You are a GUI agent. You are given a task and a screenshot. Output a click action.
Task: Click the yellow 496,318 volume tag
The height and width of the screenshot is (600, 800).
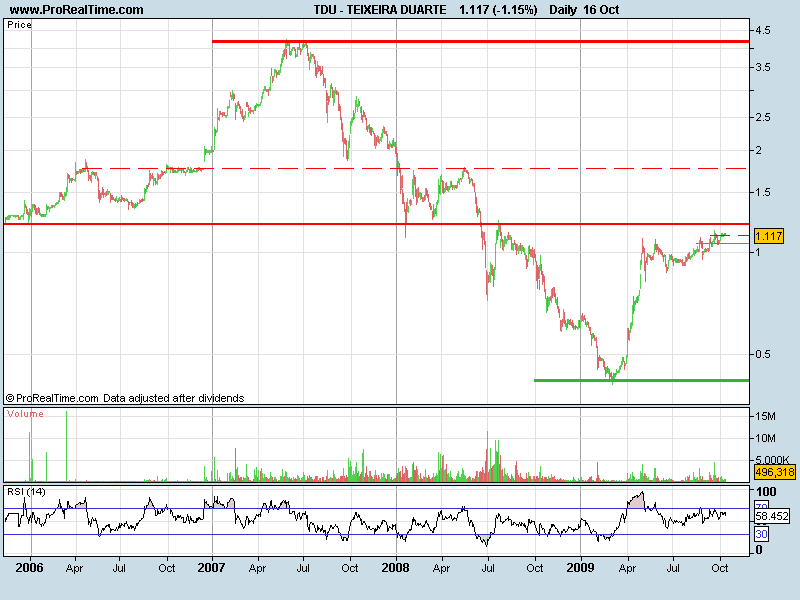pos(774,472)
